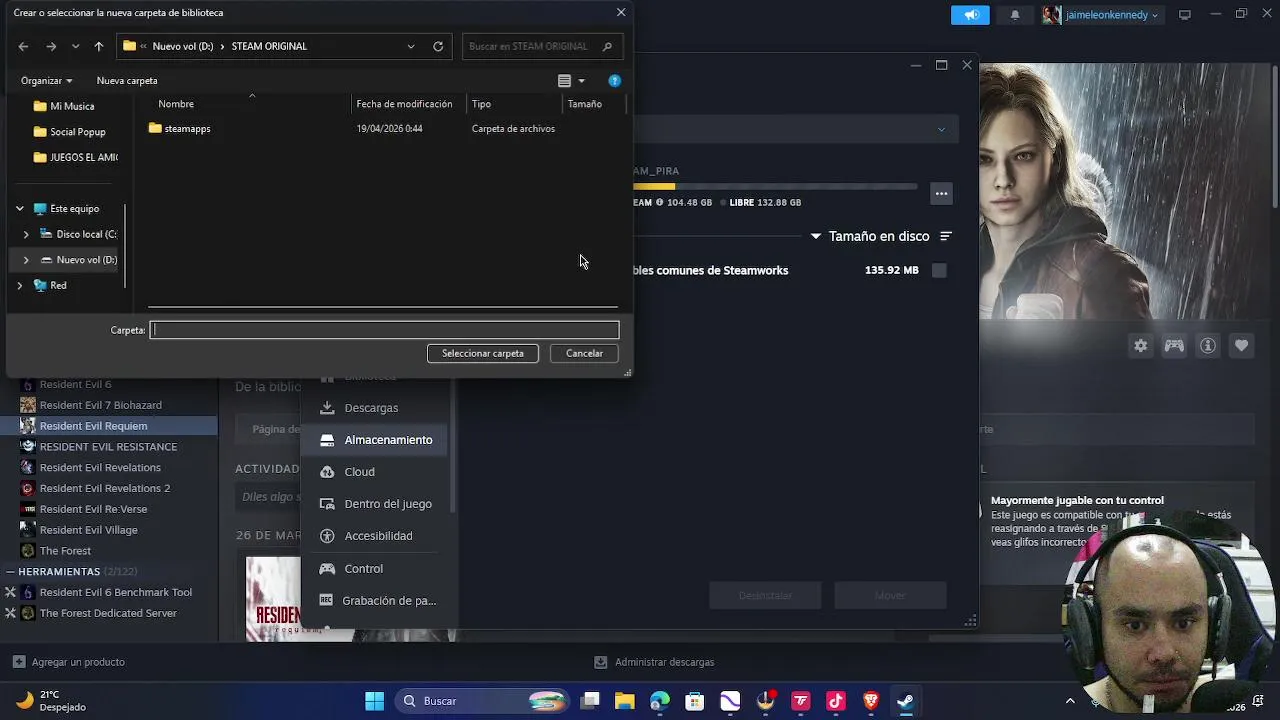Viewport: 1280px width, 720px height.
Task: Switch Steam to Big Picture mode
Action: point(1185,15)
